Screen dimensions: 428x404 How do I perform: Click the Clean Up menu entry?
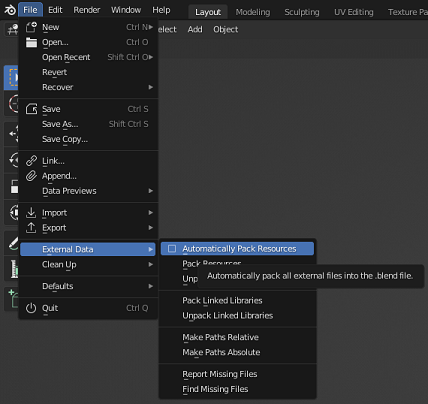pyautogui.click(x=88, y=264)
